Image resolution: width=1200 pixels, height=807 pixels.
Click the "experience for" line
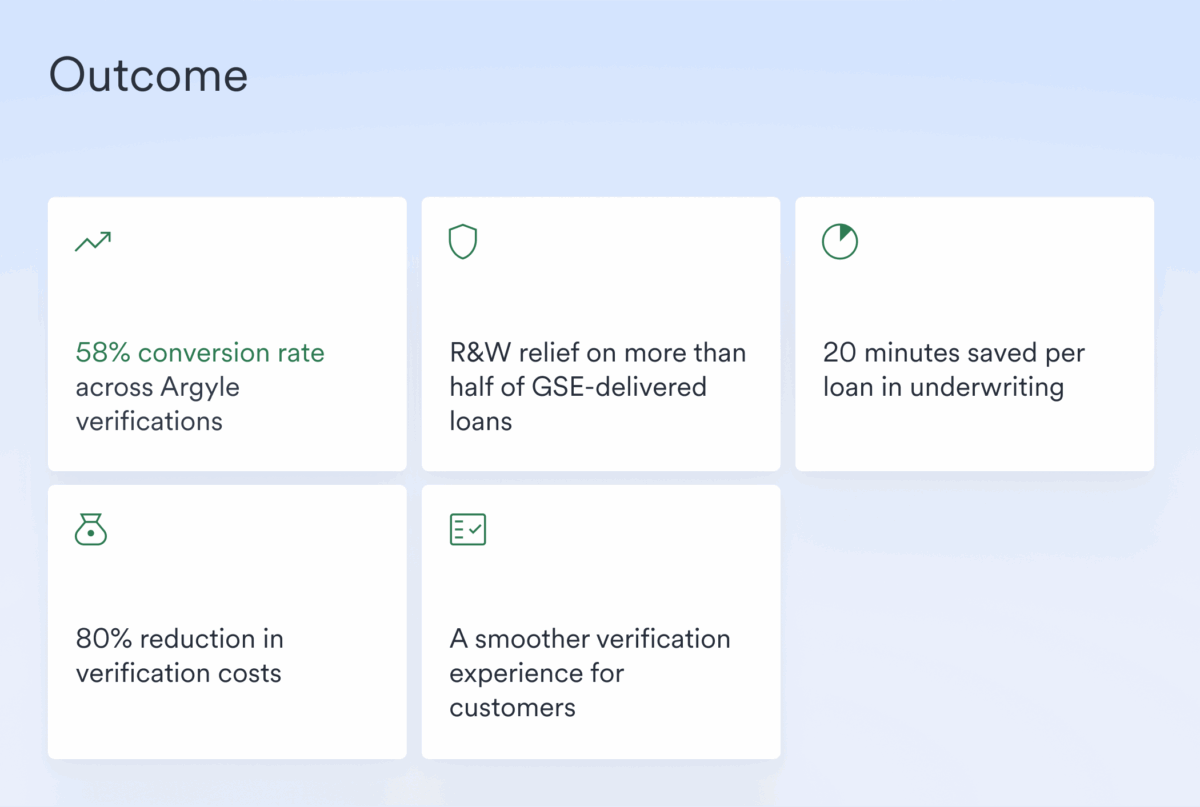point(536,673)
